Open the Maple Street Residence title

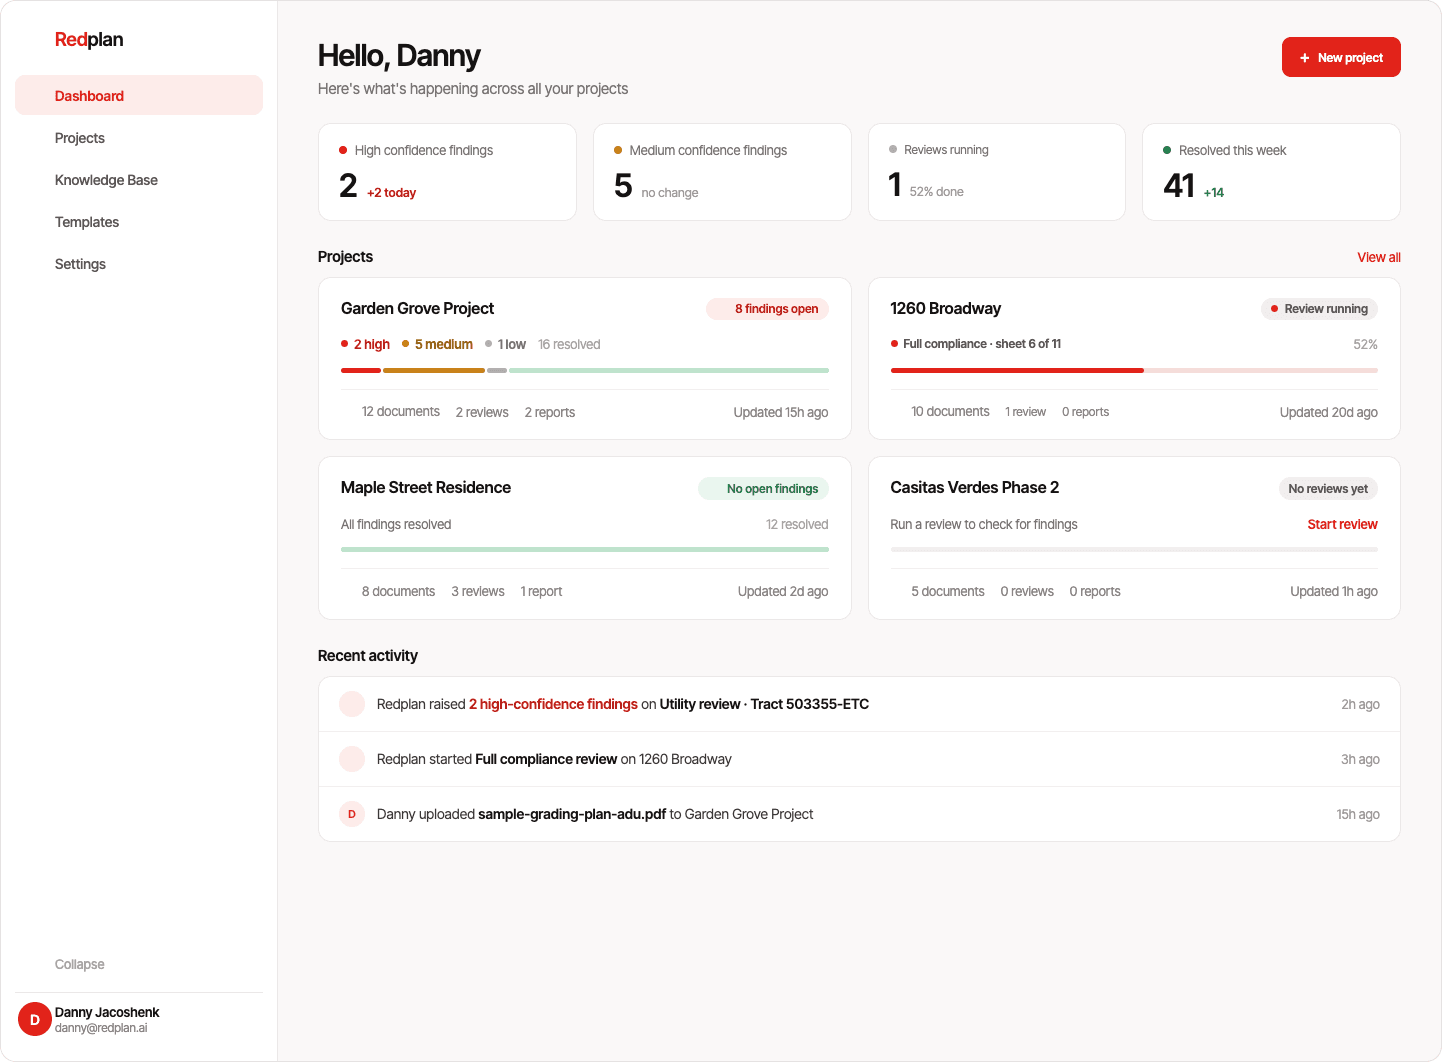tap(426, 487)
